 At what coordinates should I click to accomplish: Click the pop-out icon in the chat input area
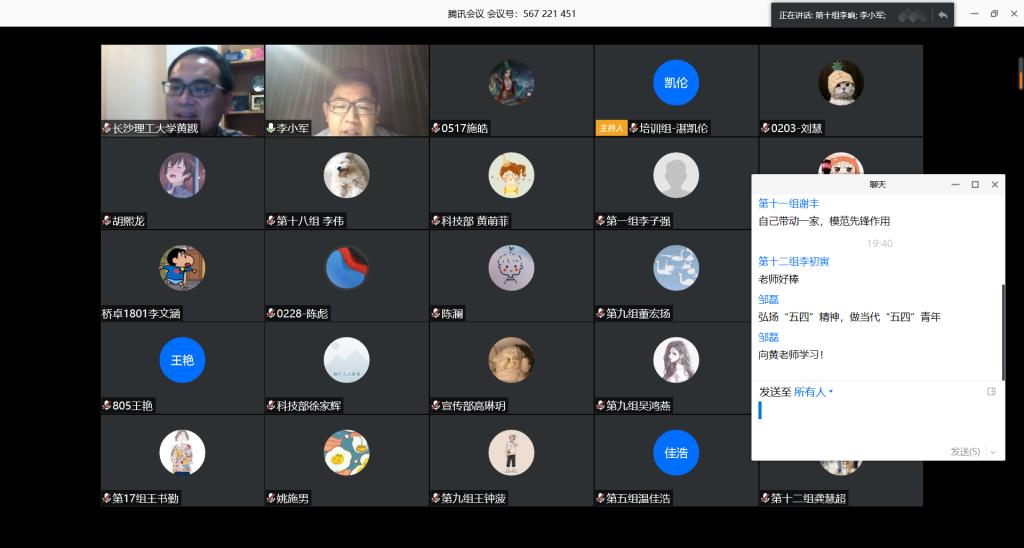click(x=991, y=392)
